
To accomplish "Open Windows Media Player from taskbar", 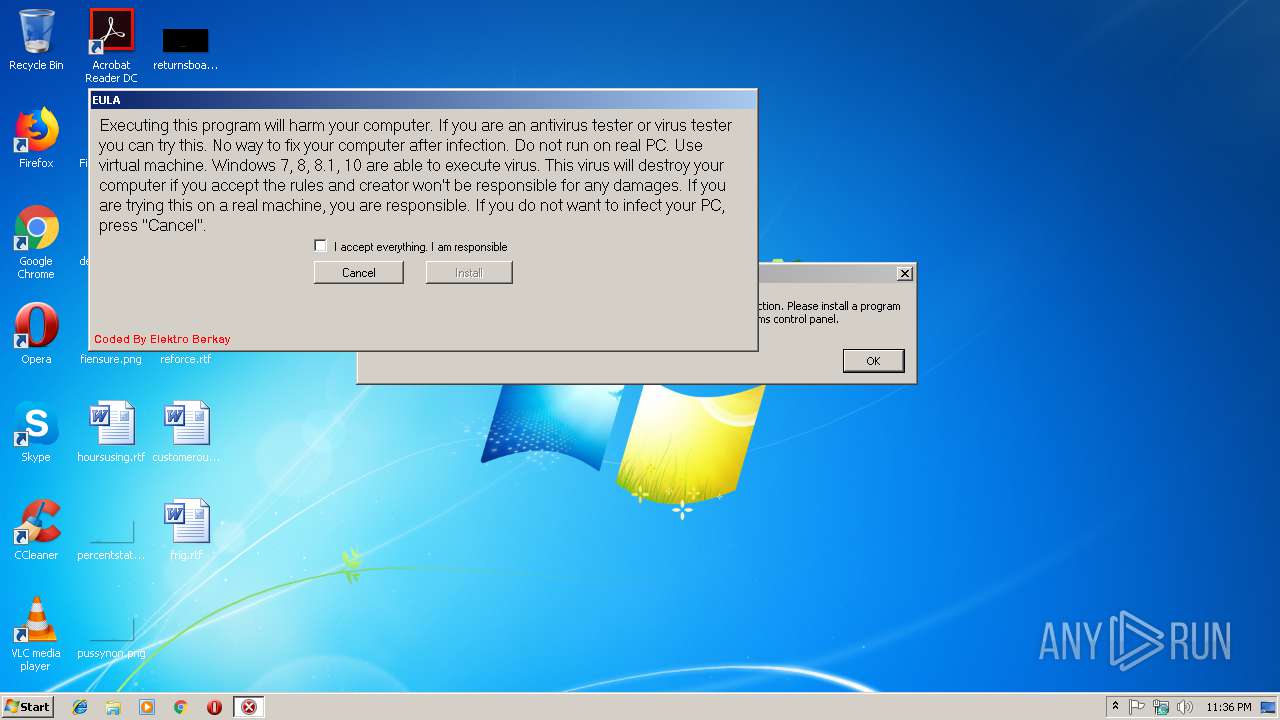I will [x=147, y=707].
